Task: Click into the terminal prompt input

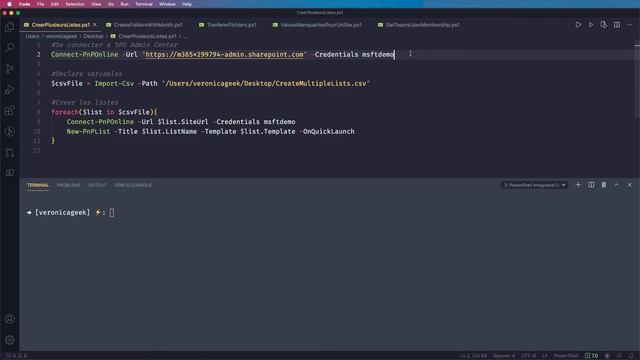Action: (112, 213)
